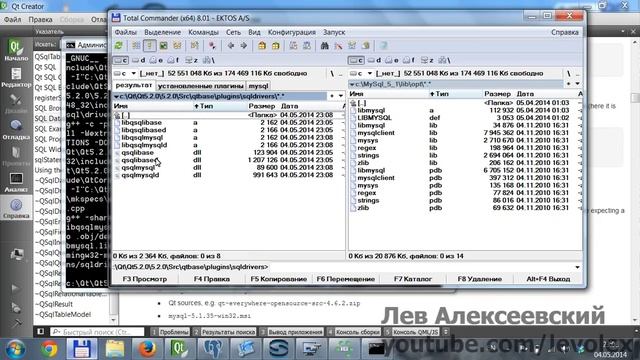Select drive z button in left panel
640x360 pixels.
(x=191, y=60)
